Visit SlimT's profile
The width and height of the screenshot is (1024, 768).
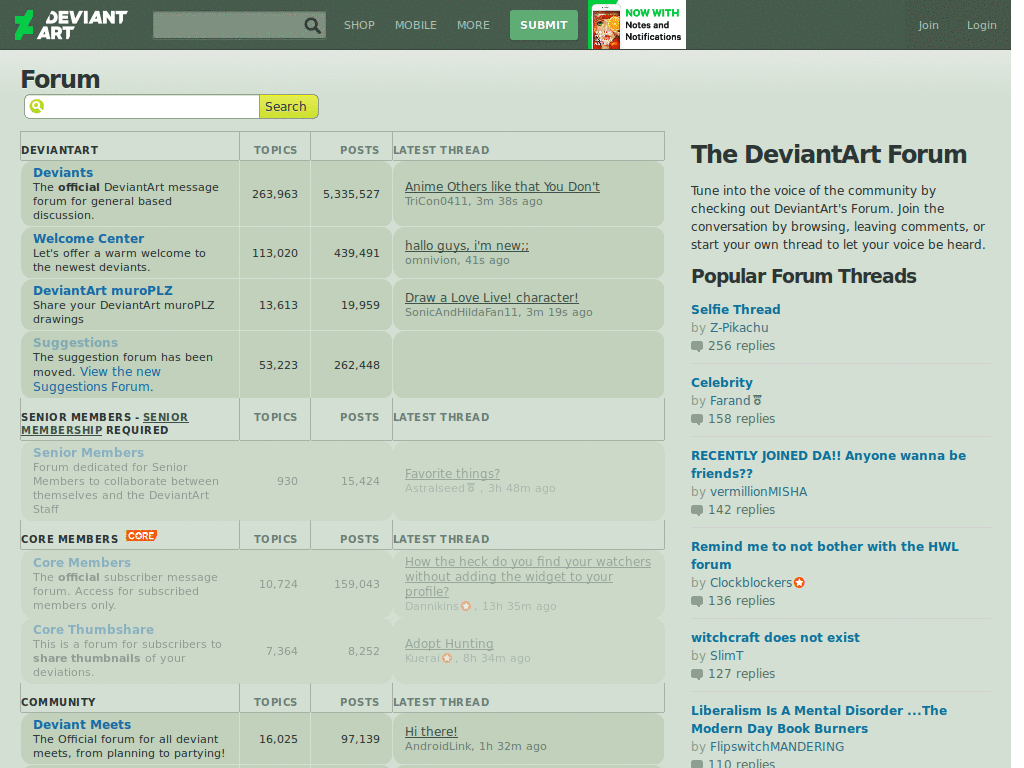point(726,656)
